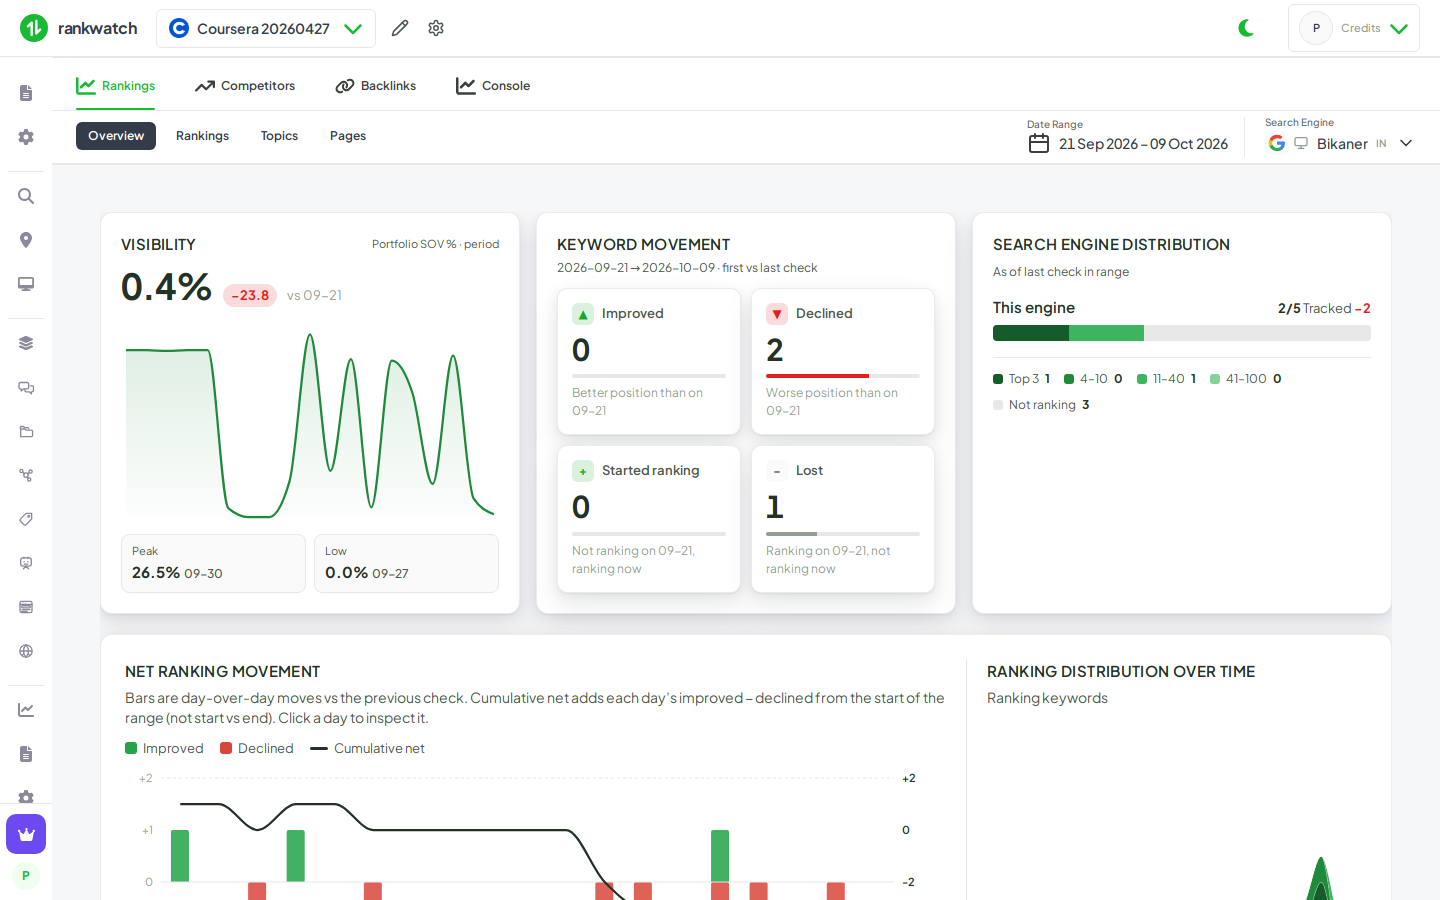Open the date range 21 Sep–09 Oct picker
The image size is (1440, 900).
click(x=1128, y=144)
